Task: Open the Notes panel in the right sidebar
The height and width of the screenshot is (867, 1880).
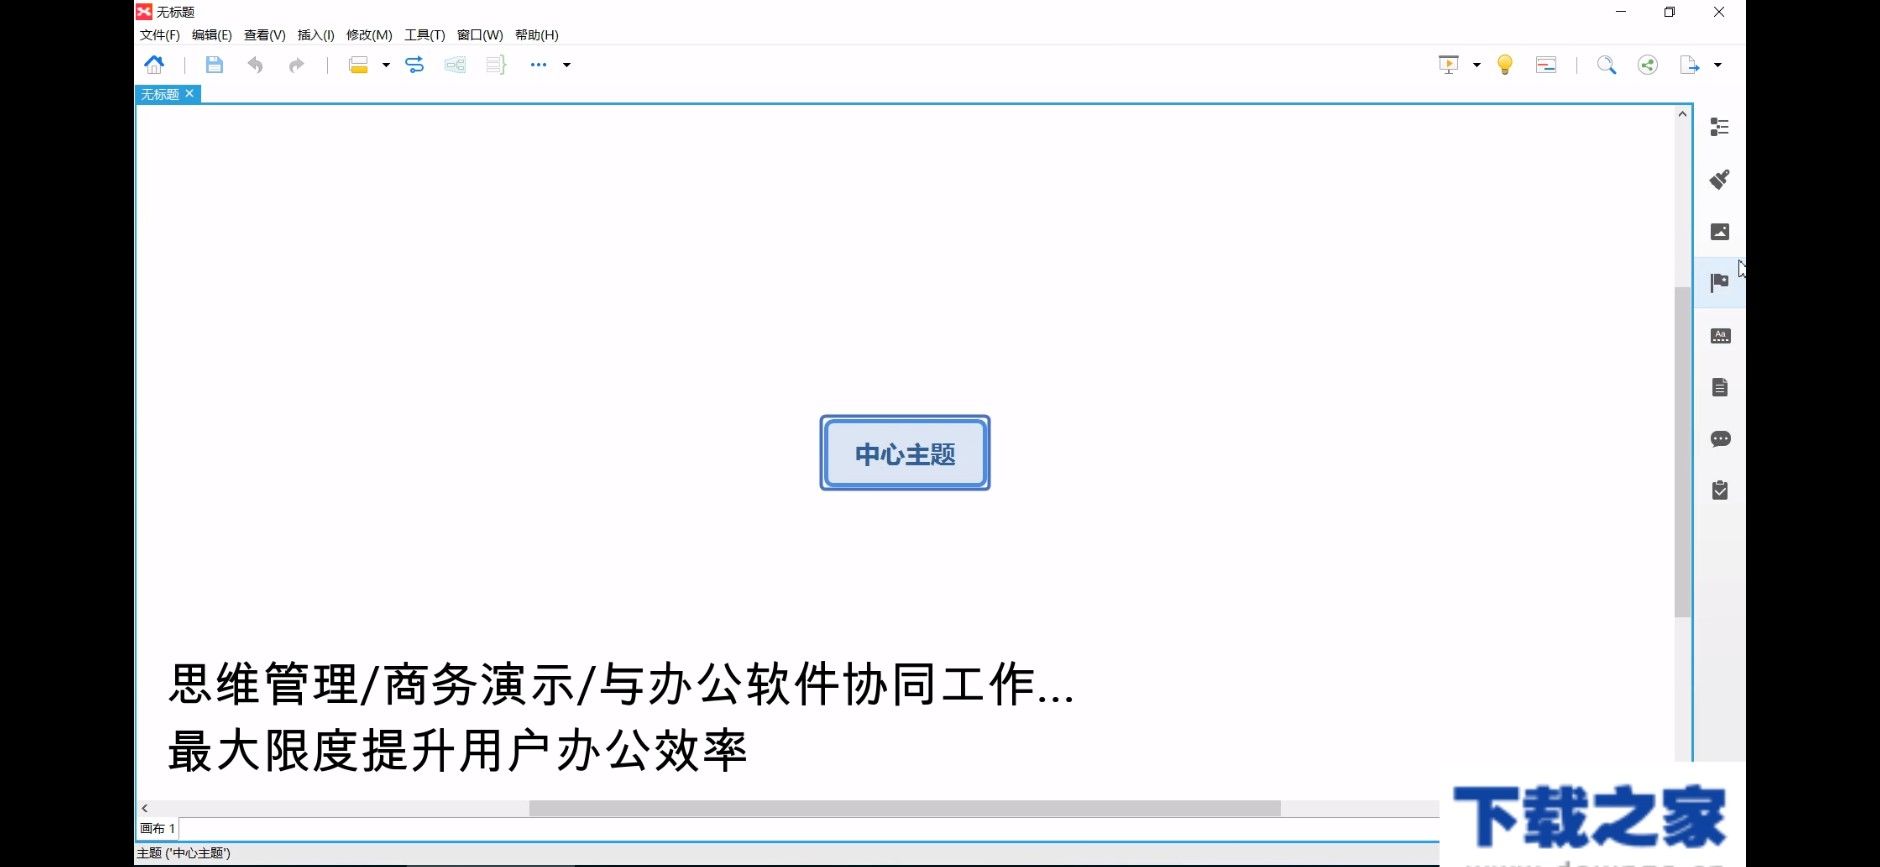Action: click(1720, 388)
